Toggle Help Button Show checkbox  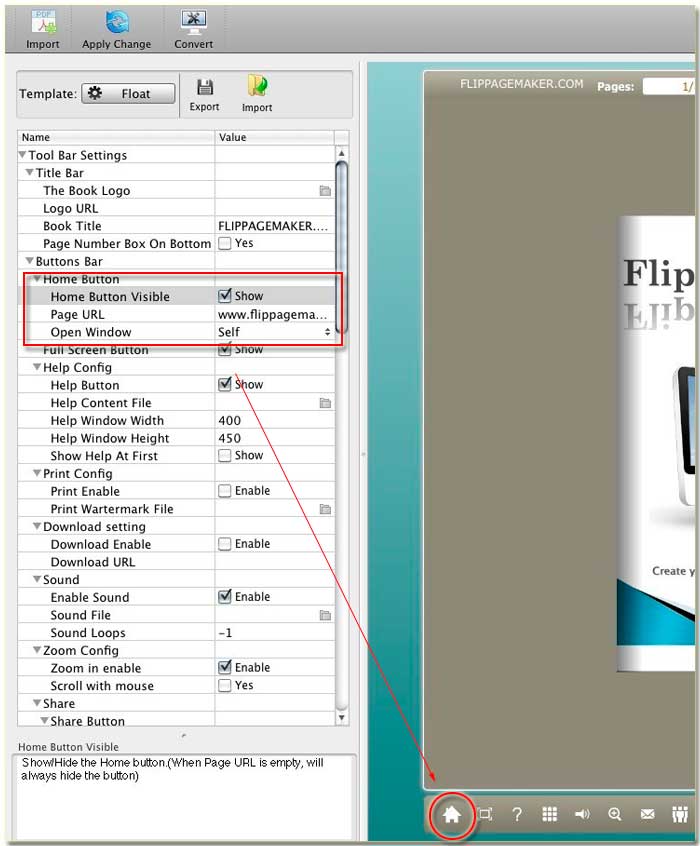point(225,385)
